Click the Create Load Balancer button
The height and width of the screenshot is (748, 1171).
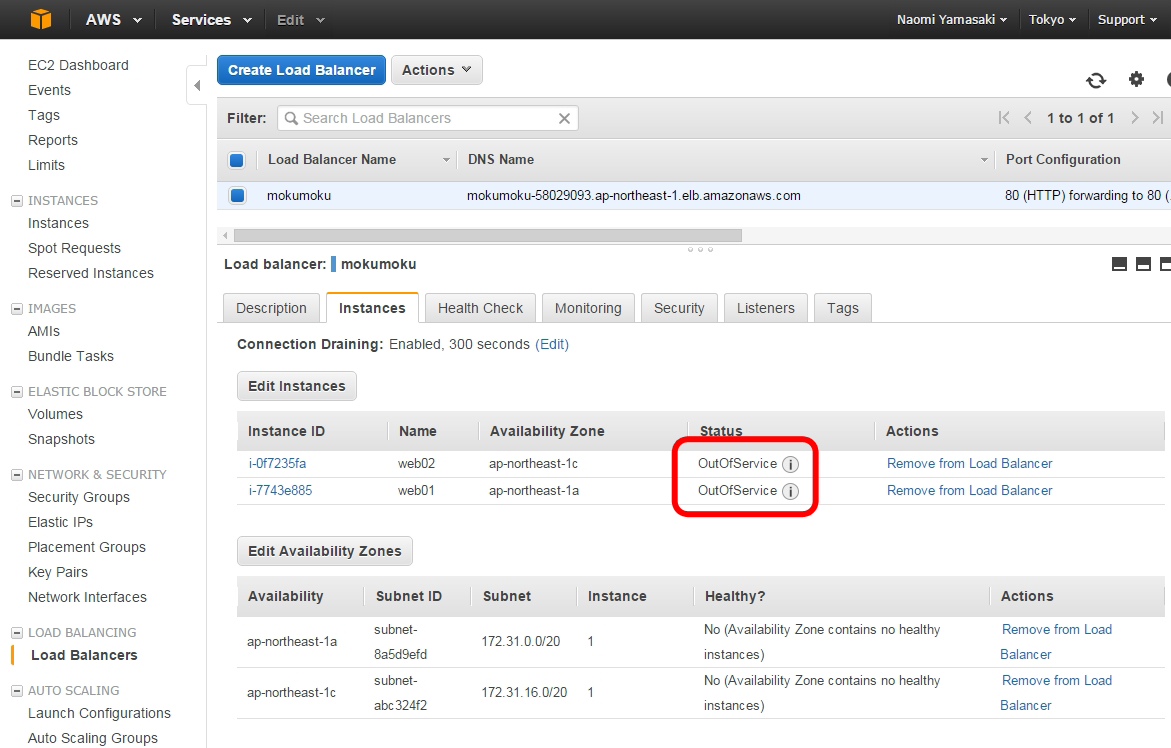[x=302, y=70]
